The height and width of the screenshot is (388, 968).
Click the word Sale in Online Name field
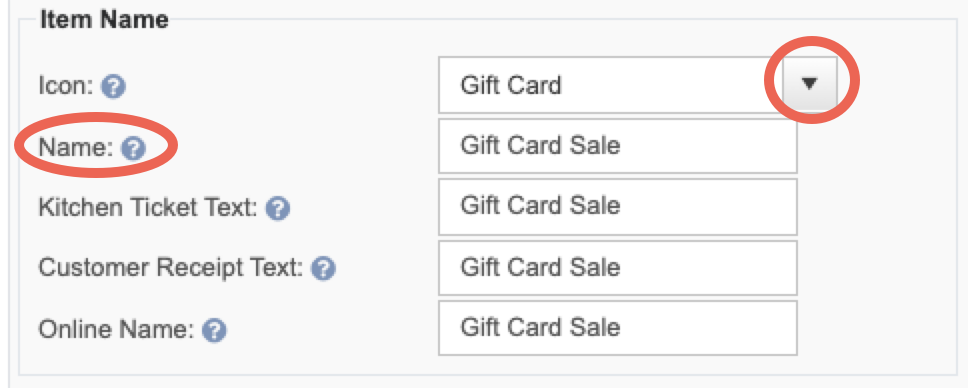tap(595, 327)
